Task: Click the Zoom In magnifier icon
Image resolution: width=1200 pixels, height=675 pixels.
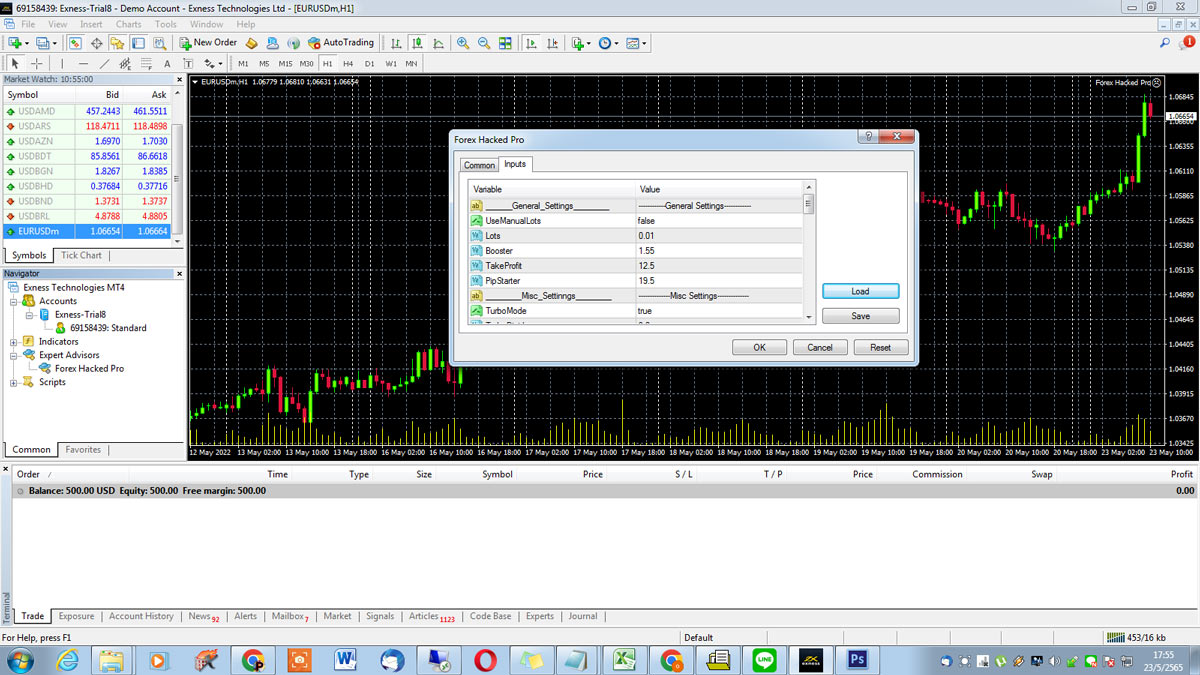Action: [x=462, y=42]
